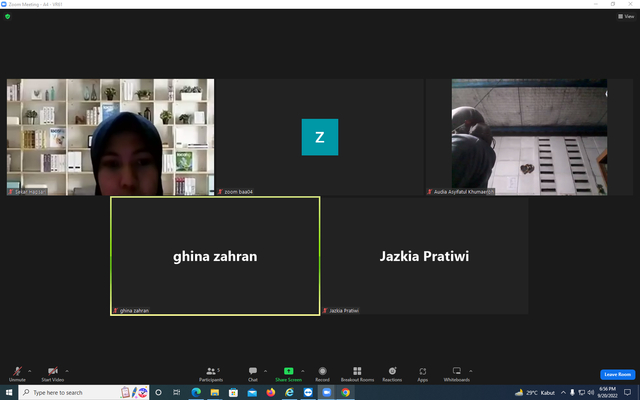Open the View layout menu
The image size is (640, 400).
[626, 16]
